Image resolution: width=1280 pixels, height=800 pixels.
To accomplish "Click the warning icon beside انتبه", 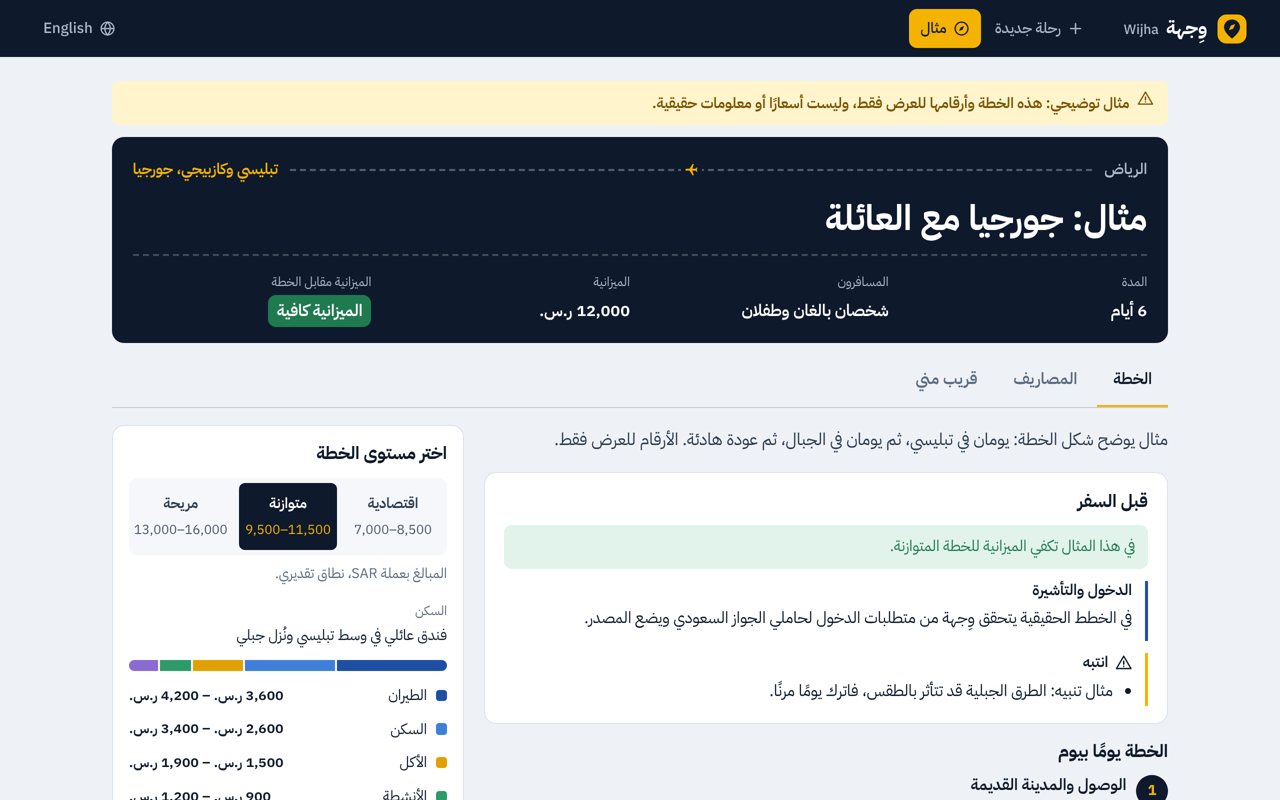I will [x=1123, y=662].
